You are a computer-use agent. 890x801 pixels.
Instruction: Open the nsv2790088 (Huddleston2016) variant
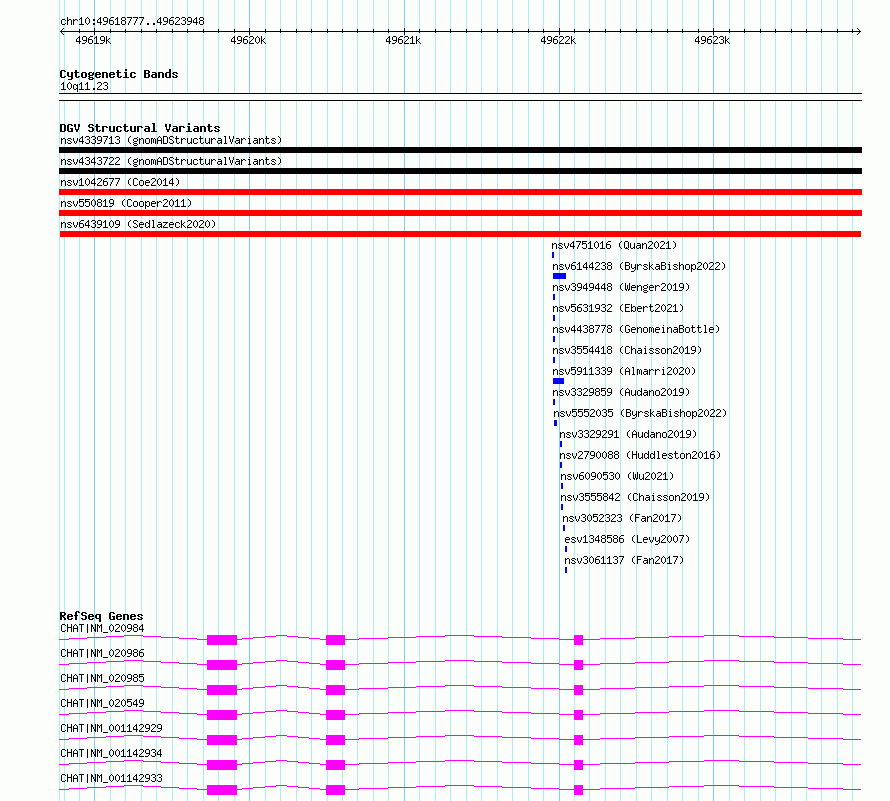tap(640, 455)
